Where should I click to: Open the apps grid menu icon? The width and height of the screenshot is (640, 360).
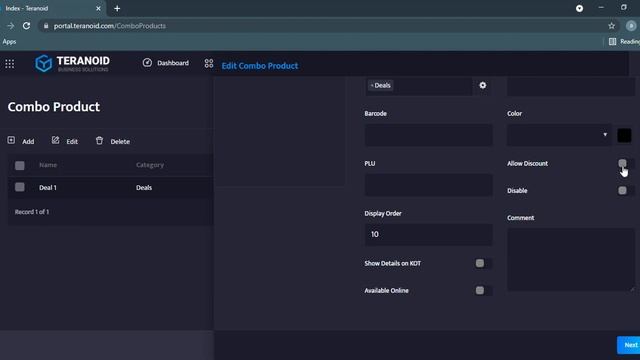10,64
